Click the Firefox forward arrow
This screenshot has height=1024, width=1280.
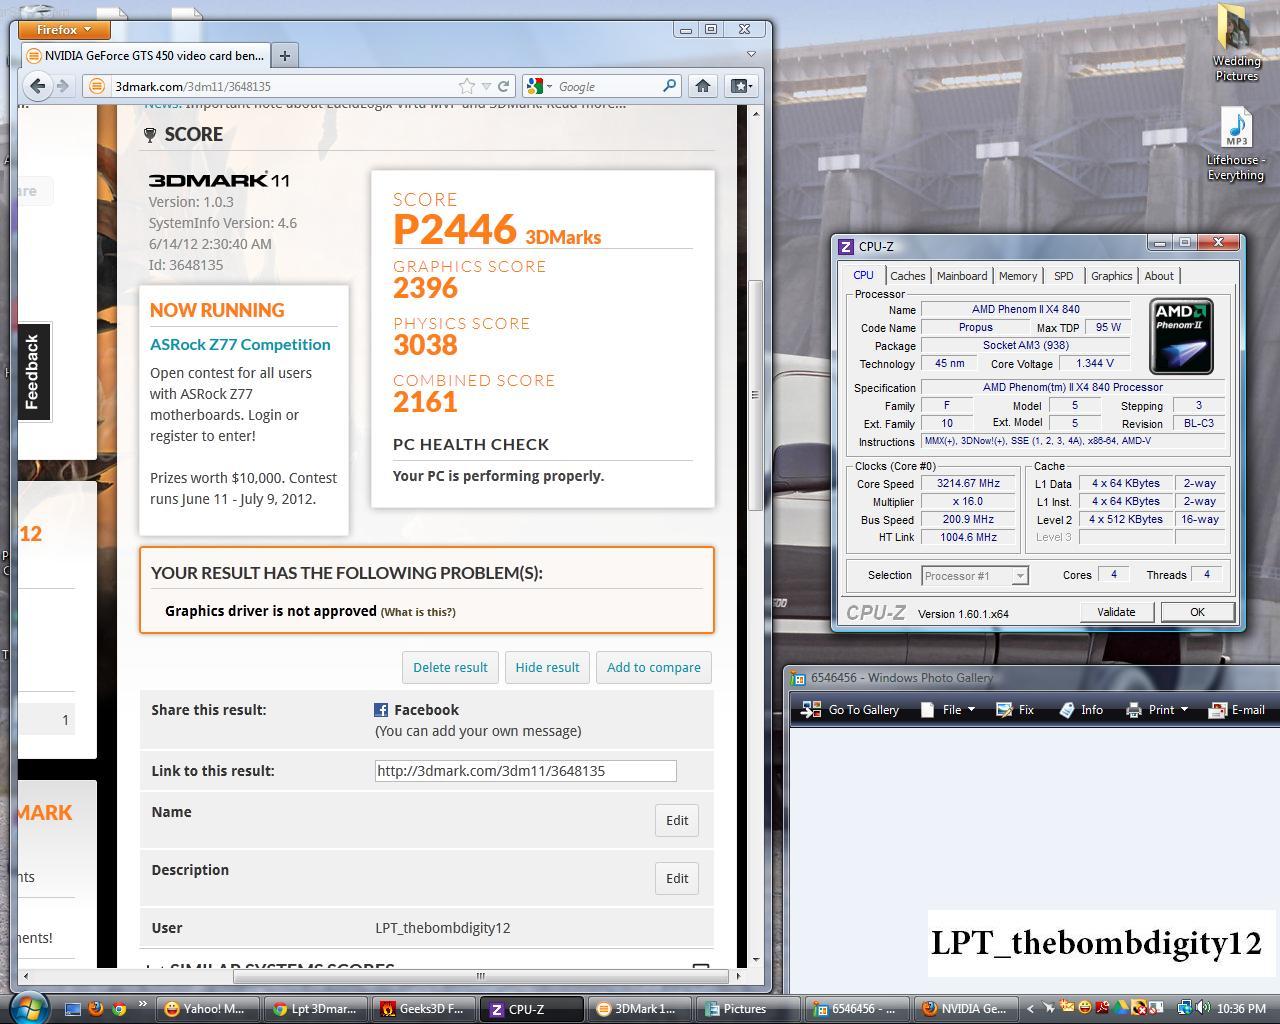[x=62, y=86]
